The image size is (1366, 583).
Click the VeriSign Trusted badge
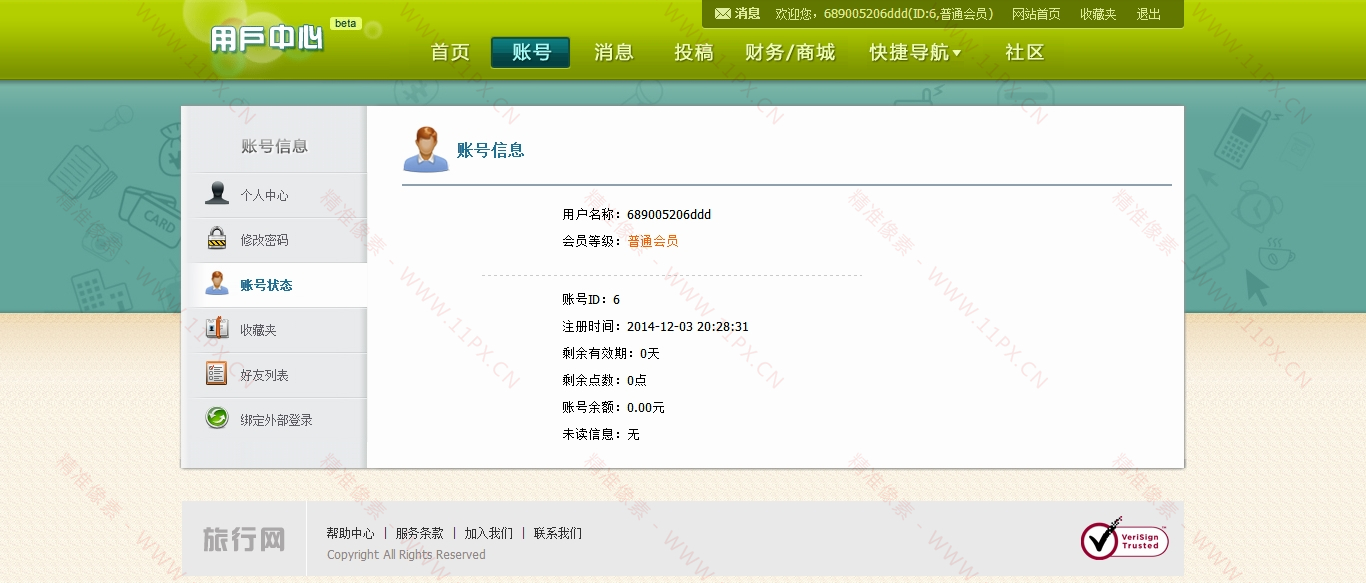tap(1124, 539)
